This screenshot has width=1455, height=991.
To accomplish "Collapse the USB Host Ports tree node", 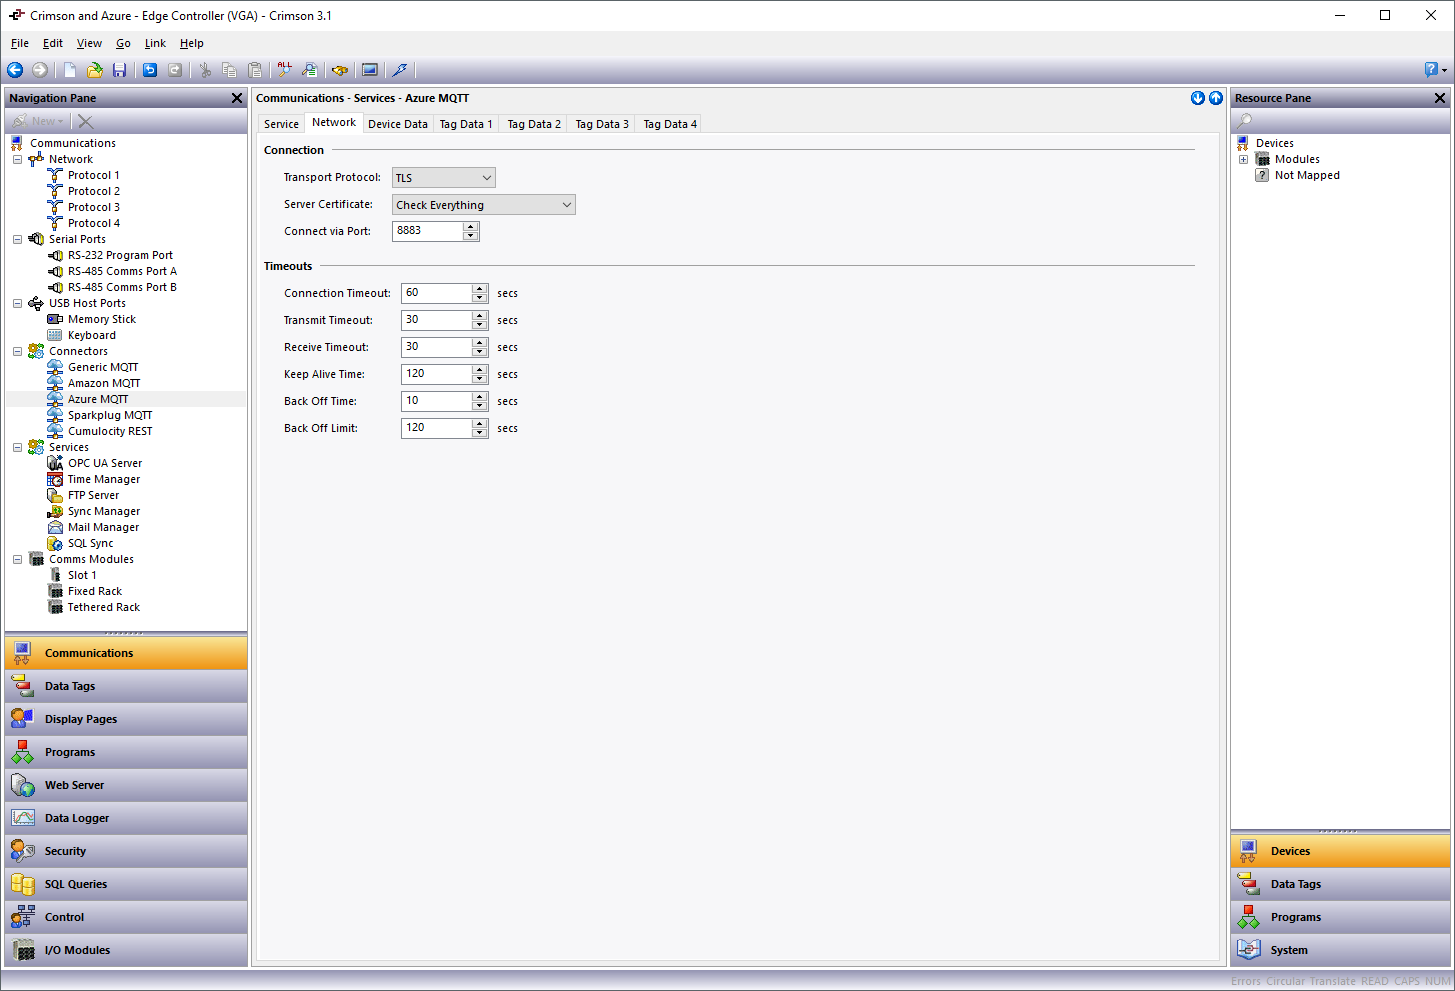I will click(17, 303).
